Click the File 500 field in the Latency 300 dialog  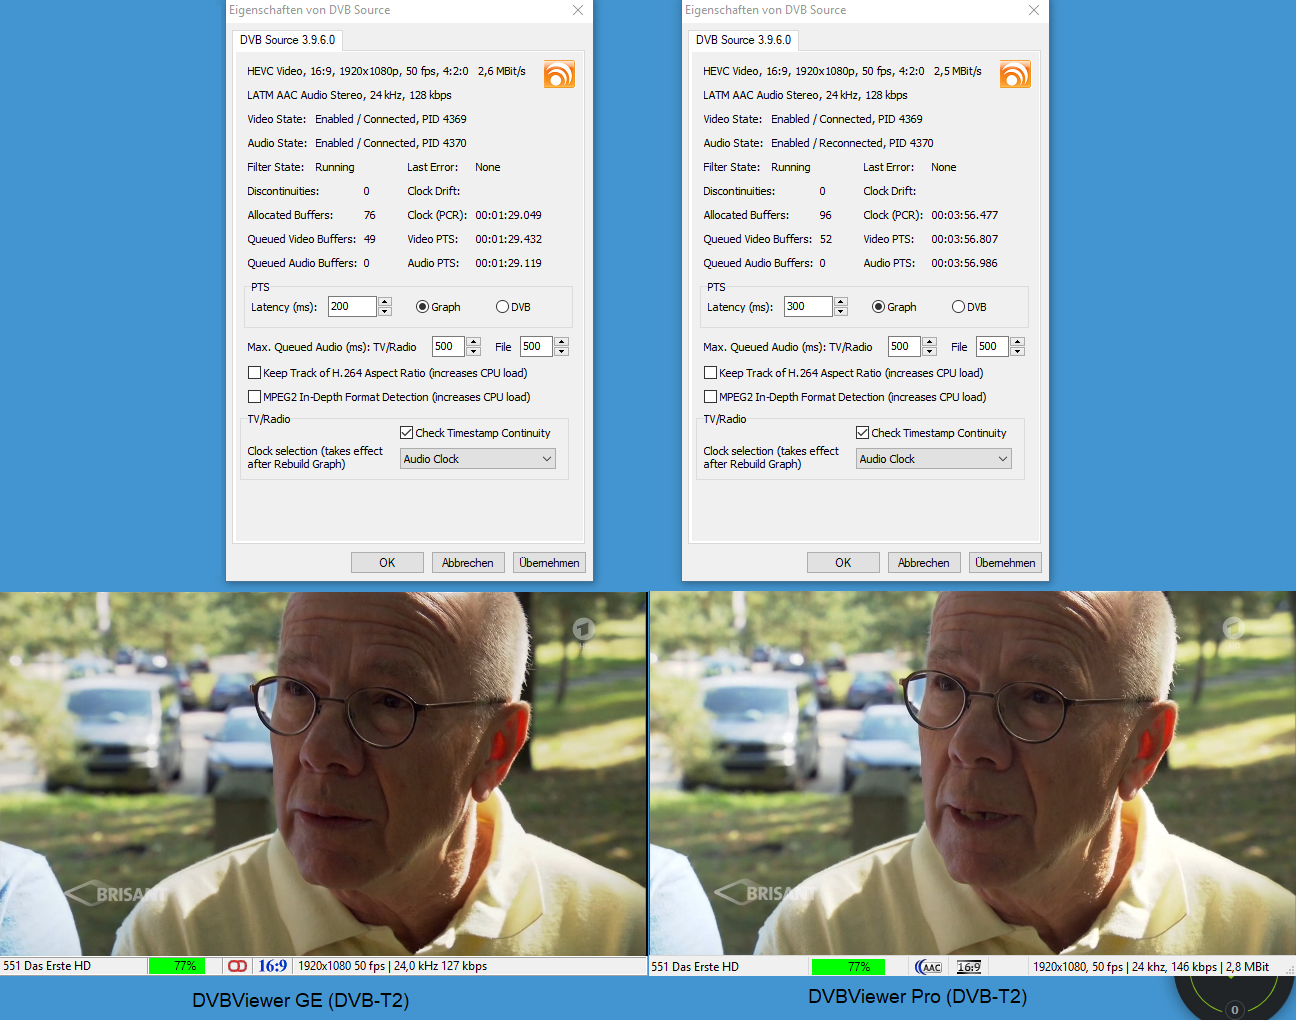point(993,347)
